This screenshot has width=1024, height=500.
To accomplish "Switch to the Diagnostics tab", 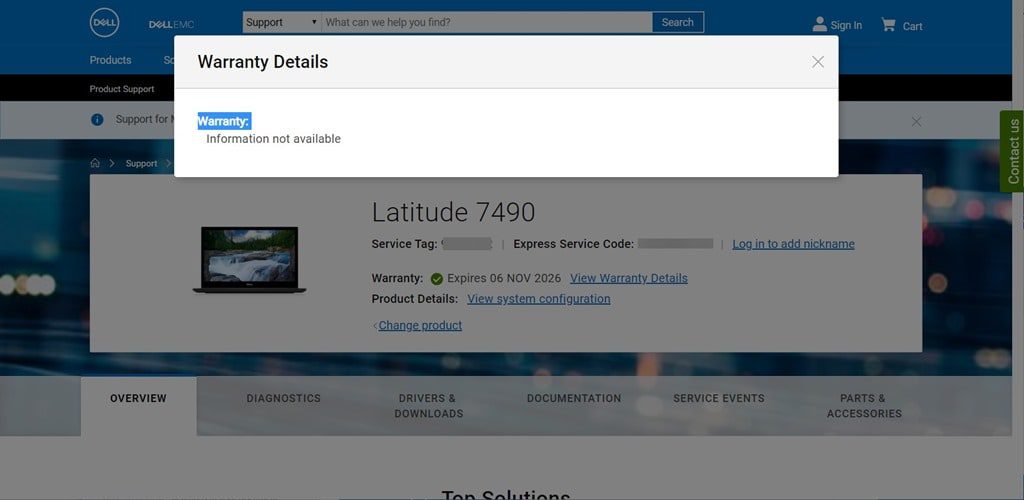I will tap(284, 398).
